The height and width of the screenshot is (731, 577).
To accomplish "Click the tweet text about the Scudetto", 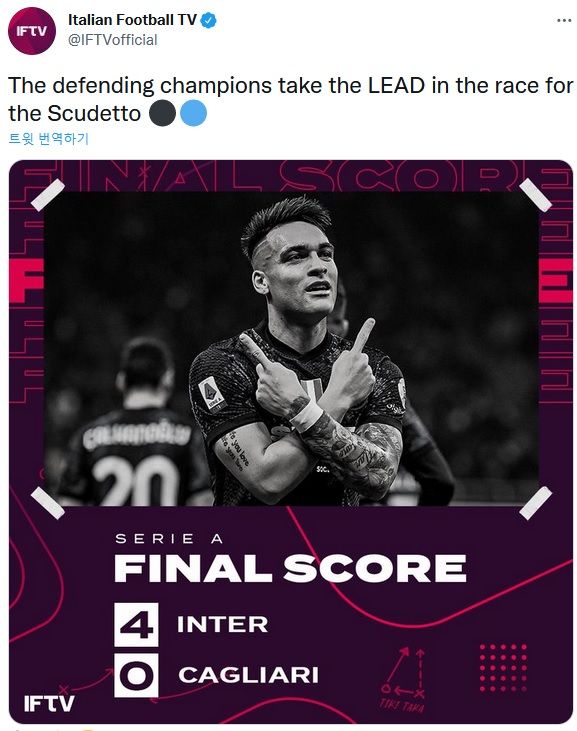I will point(290,99).
